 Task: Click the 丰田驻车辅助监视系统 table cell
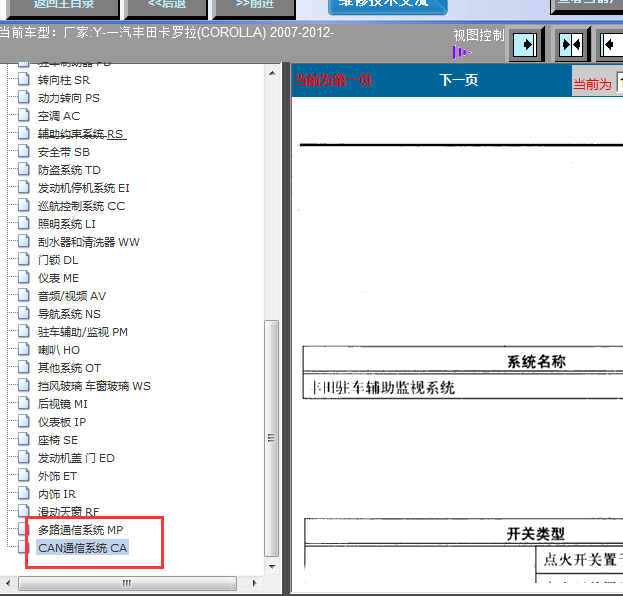click(x=383, y=387)
